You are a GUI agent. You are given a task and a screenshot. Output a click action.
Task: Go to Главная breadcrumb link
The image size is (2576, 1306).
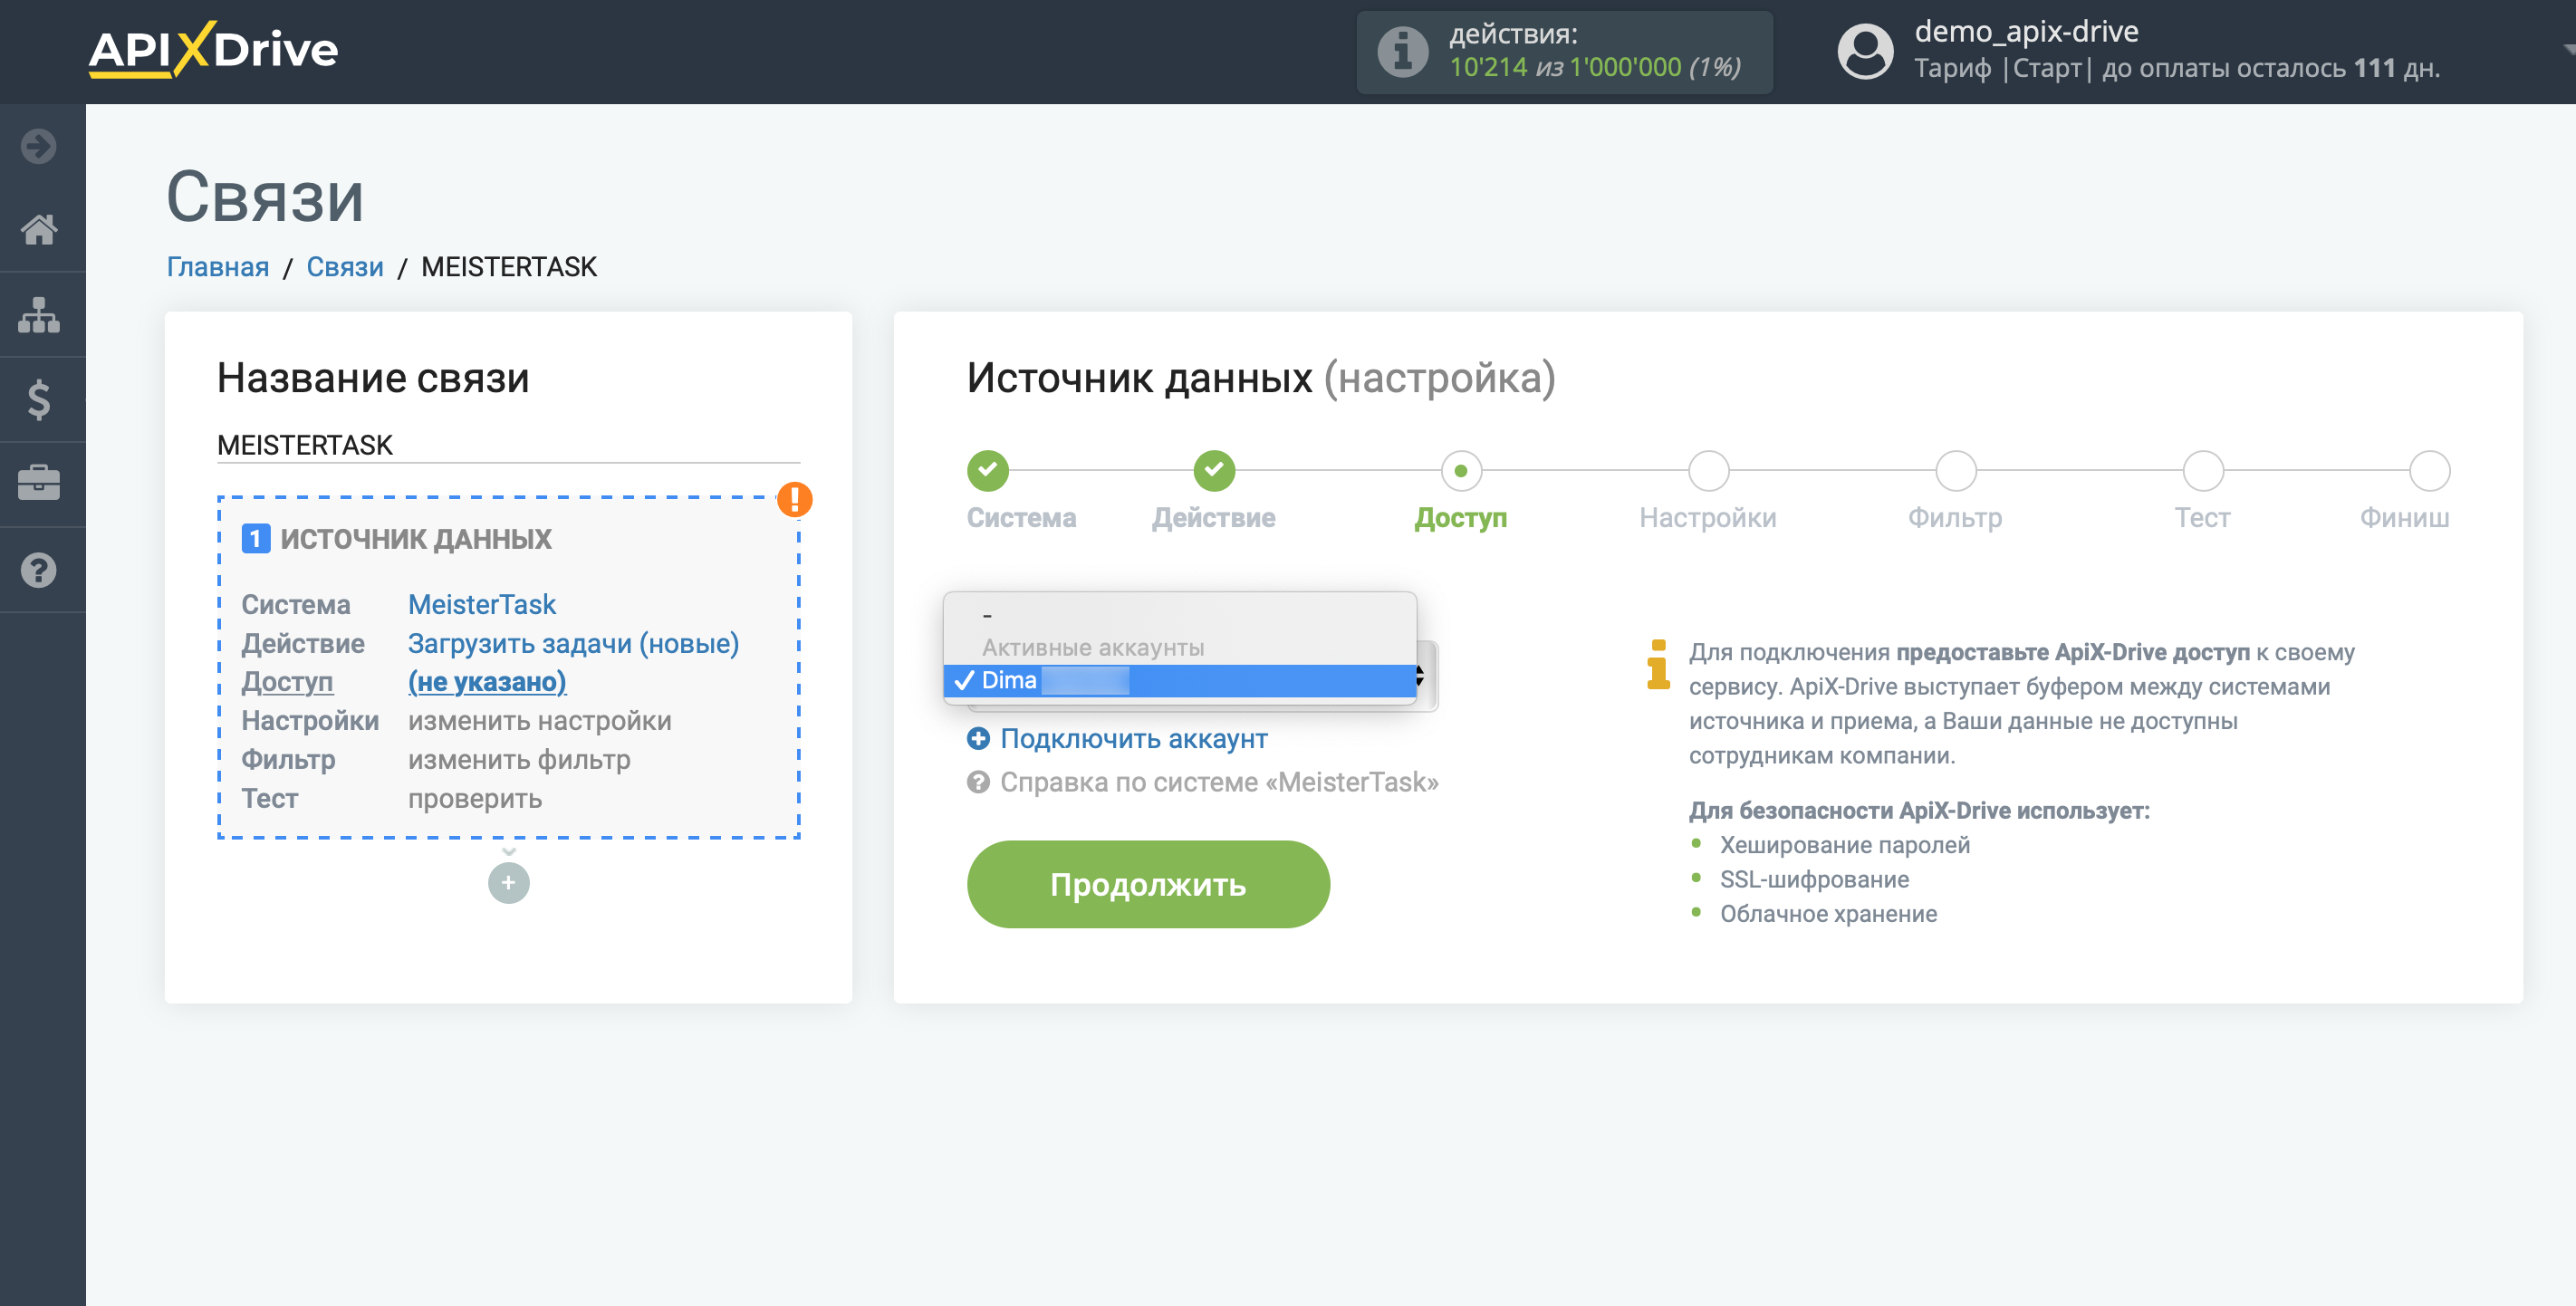click(217, 267)
